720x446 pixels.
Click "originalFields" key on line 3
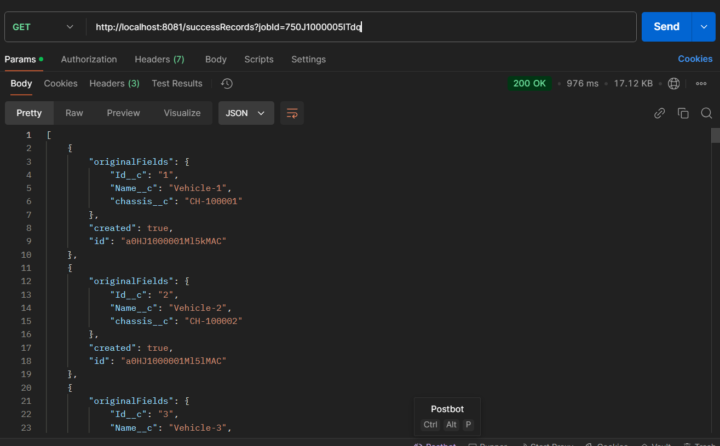tap(131, 162)
